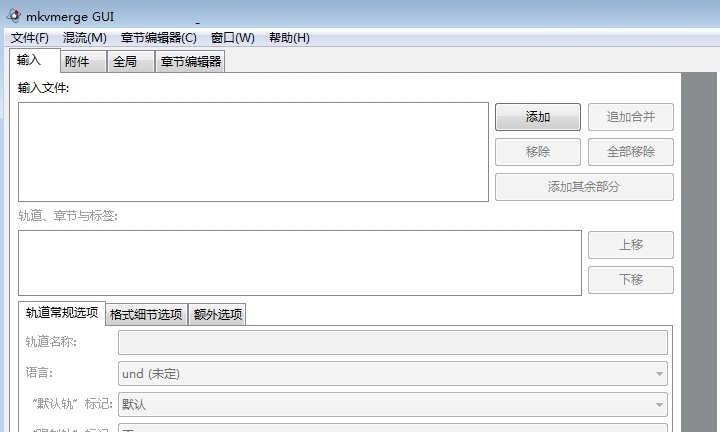Click the 语言: label

pos(39,373)
